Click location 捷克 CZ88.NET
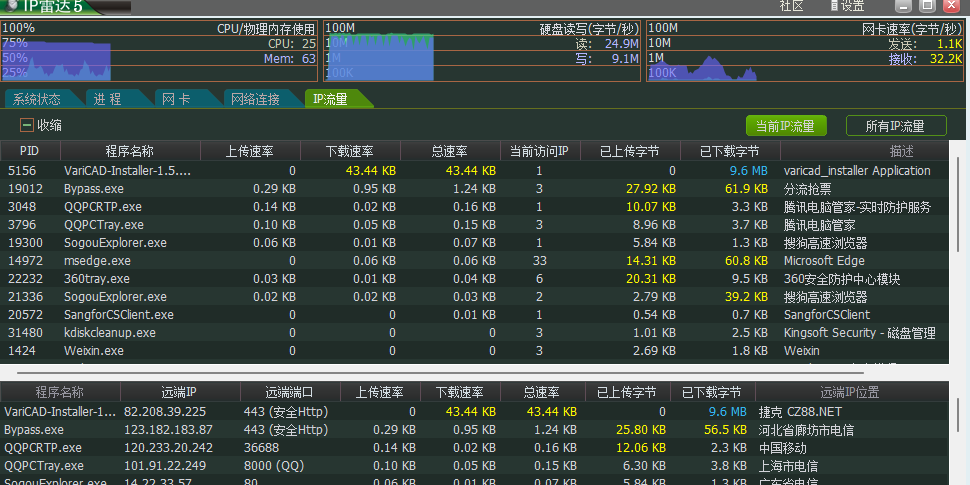The height and width of the screenshot is (485, 970). click(800, 411)
